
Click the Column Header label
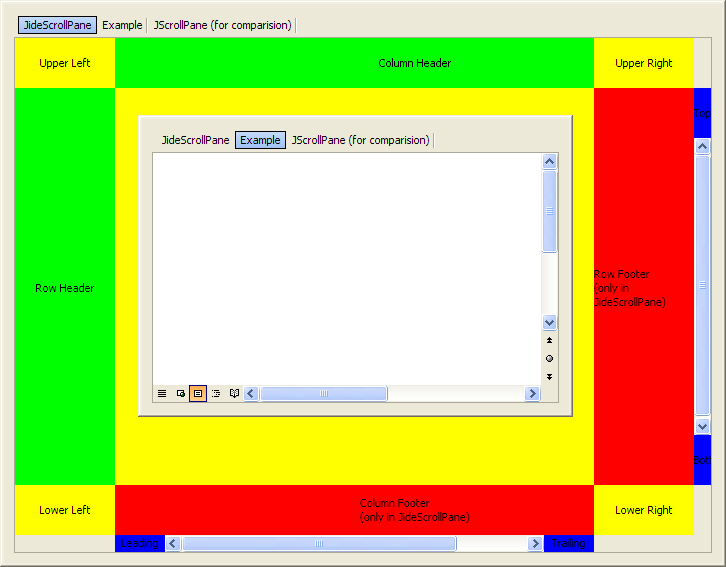click(414, 63)
